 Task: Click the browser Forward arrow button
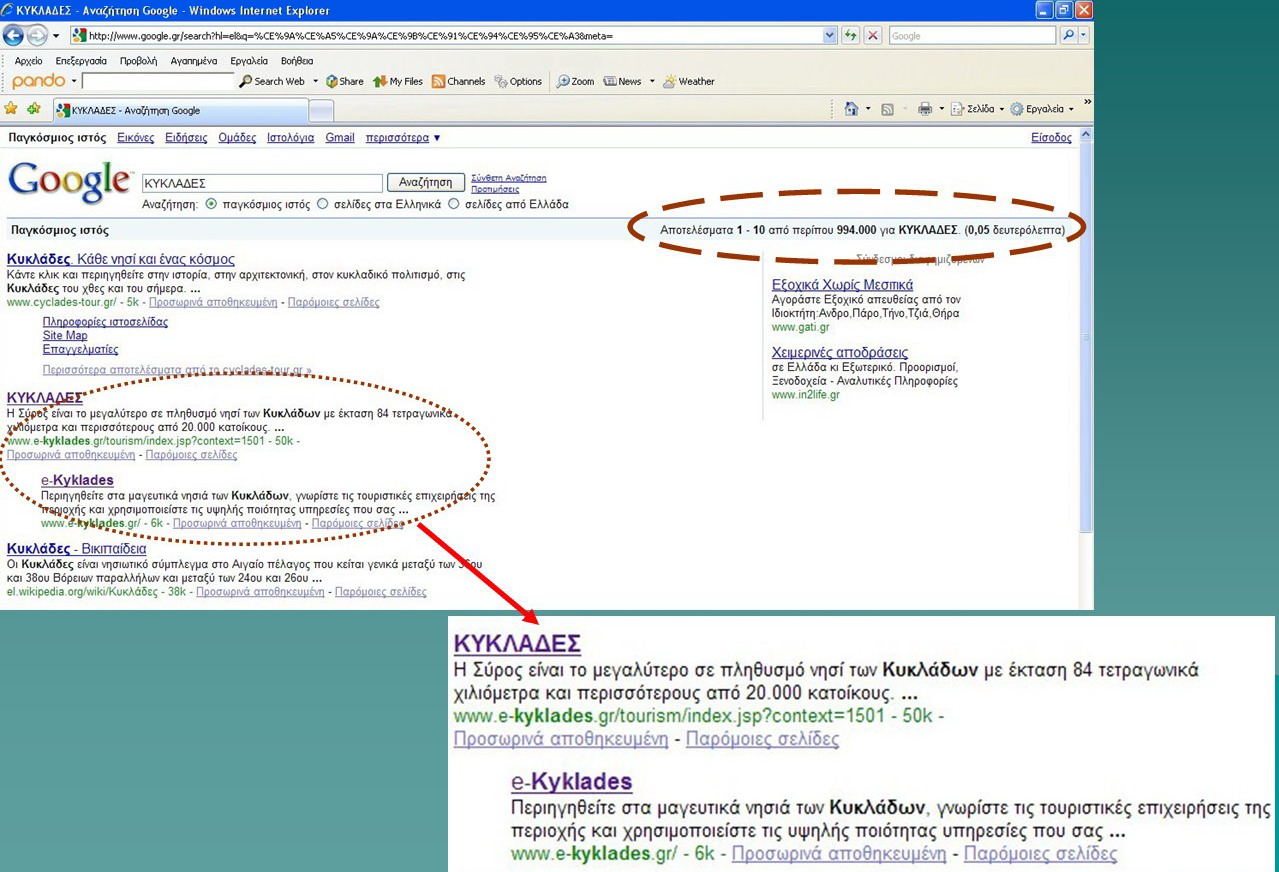36,35
